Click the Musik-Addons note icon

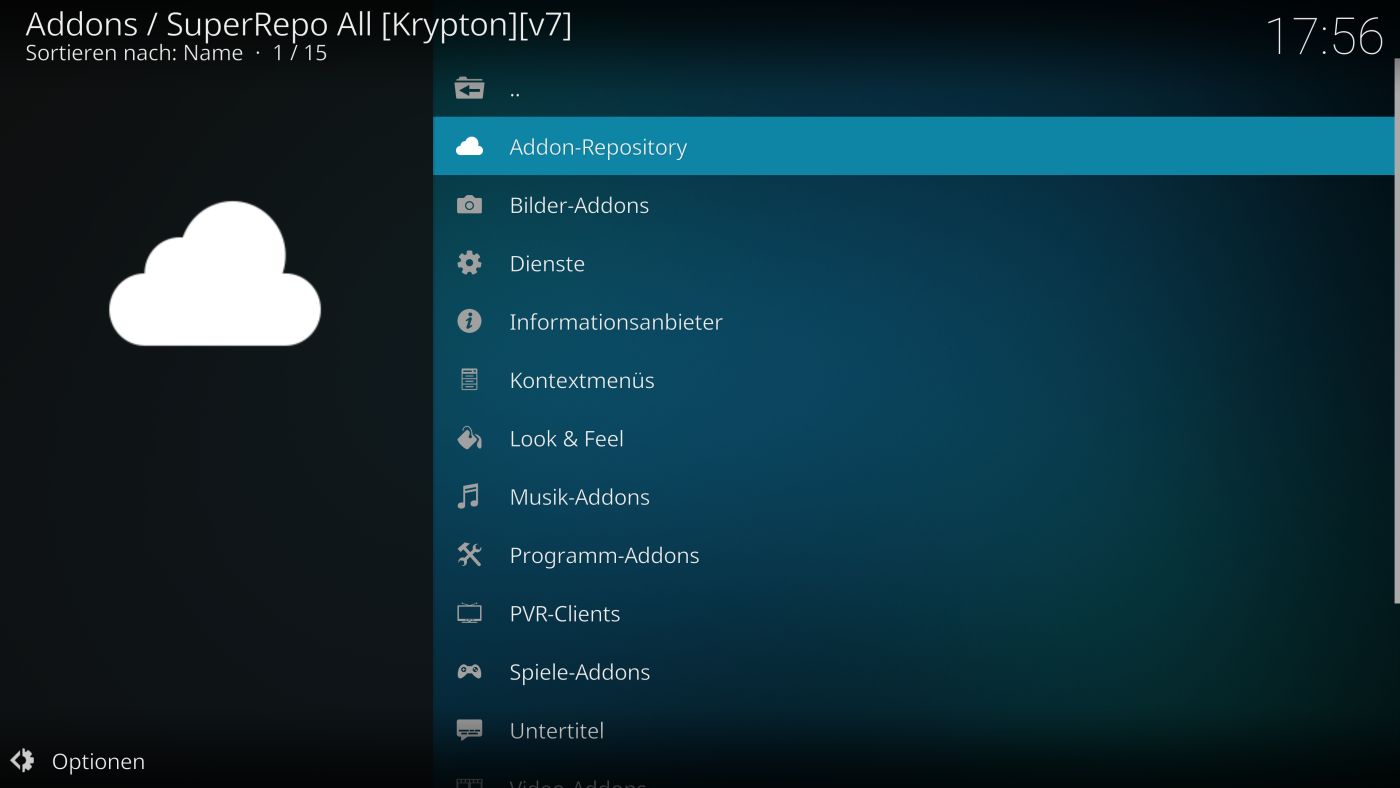click(469, 496)
